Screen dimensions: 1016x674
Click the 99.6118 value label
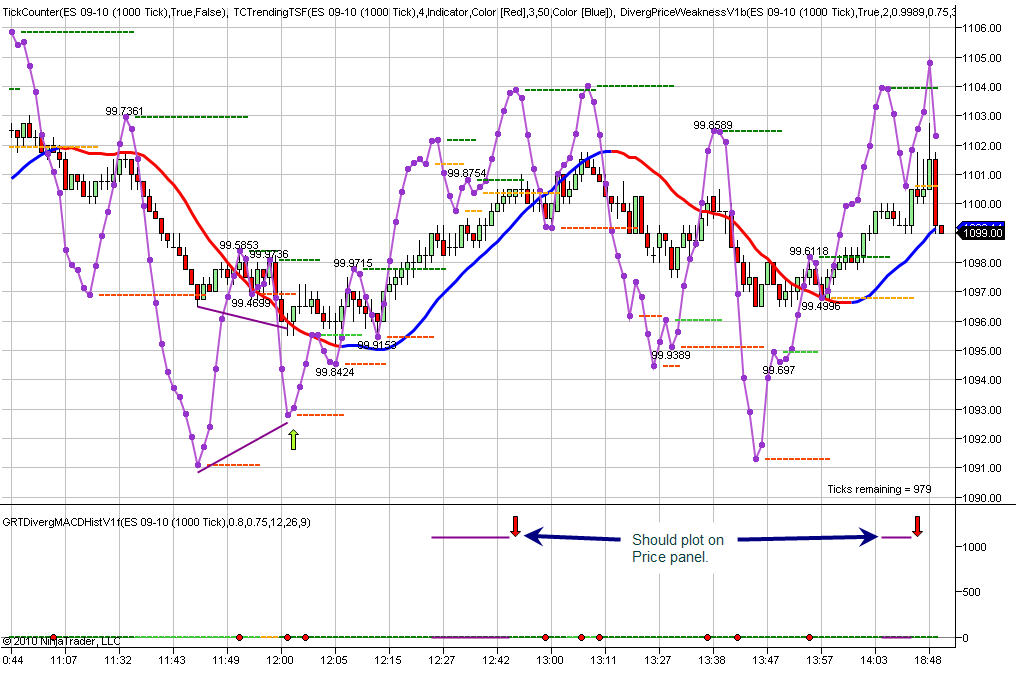(x=809, y=251)
